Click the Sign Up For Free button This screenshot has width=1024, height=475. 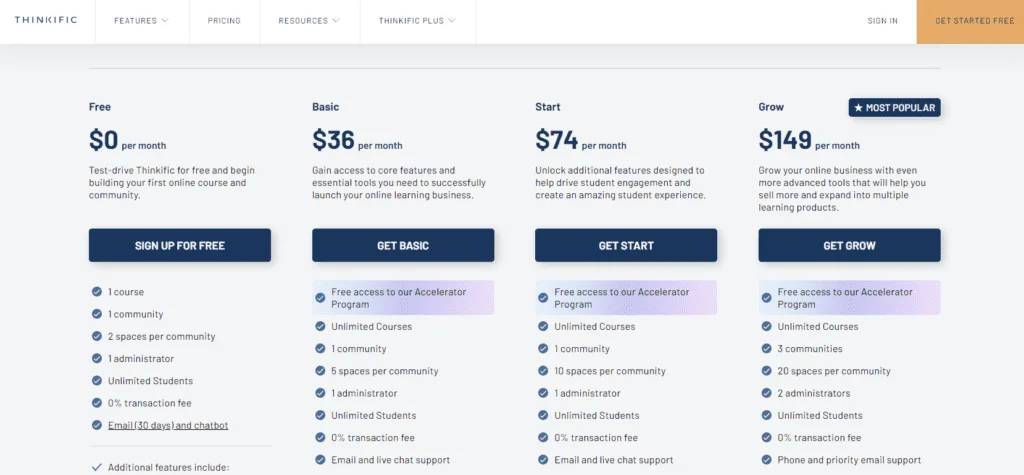(180, 246)
